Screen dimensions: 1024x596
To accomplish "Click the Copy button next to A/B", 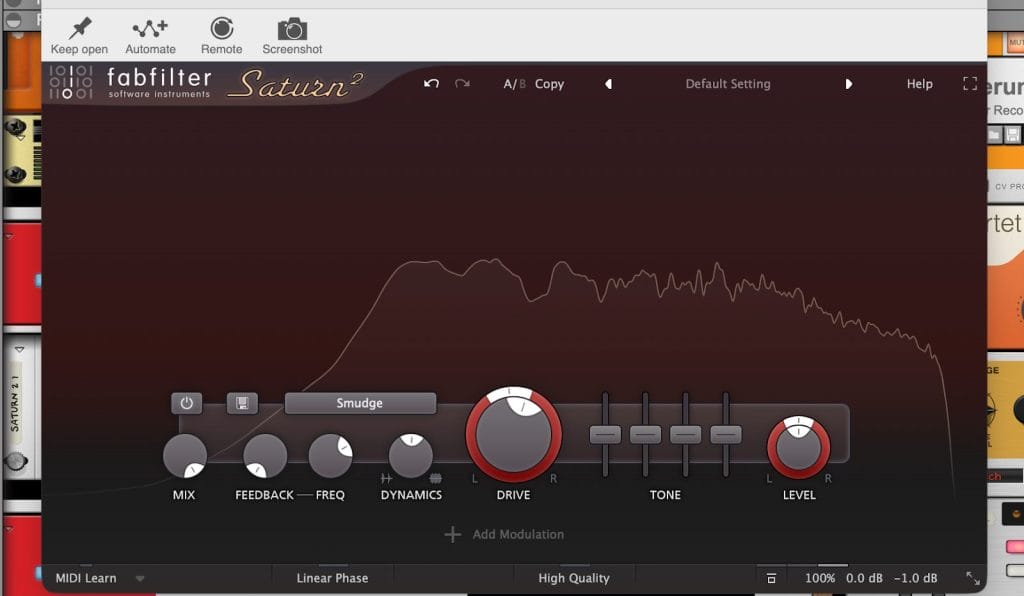I will 549,84.
